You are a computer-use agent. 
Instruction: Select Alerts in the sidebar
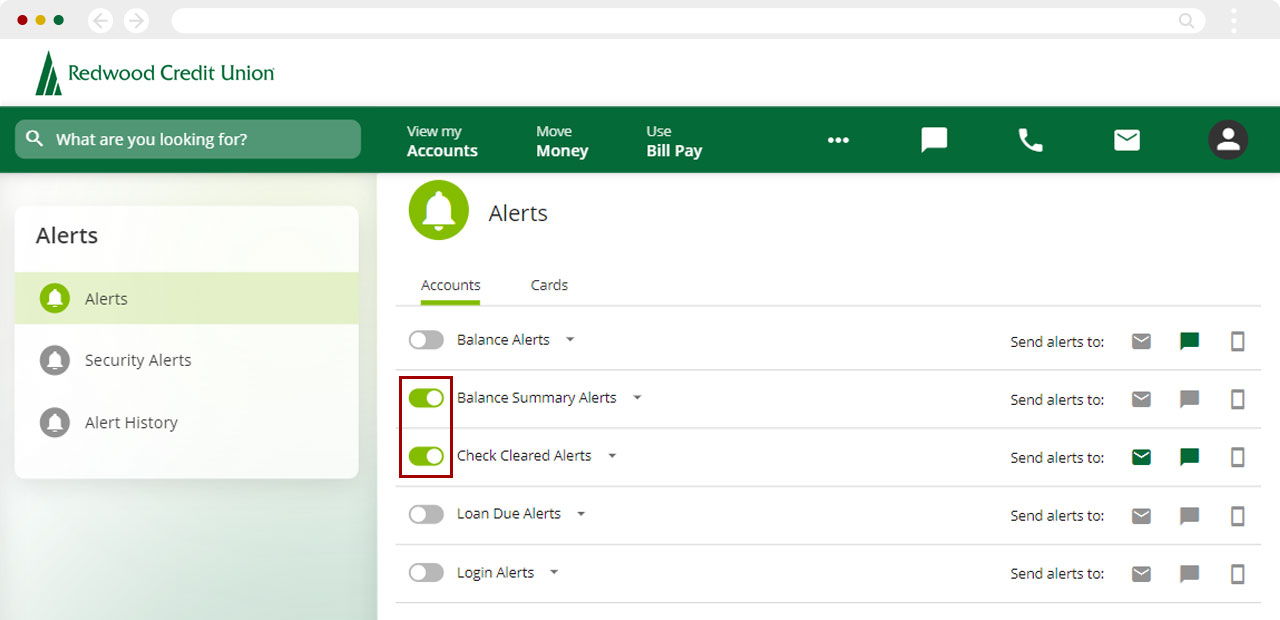pos(187,298)
